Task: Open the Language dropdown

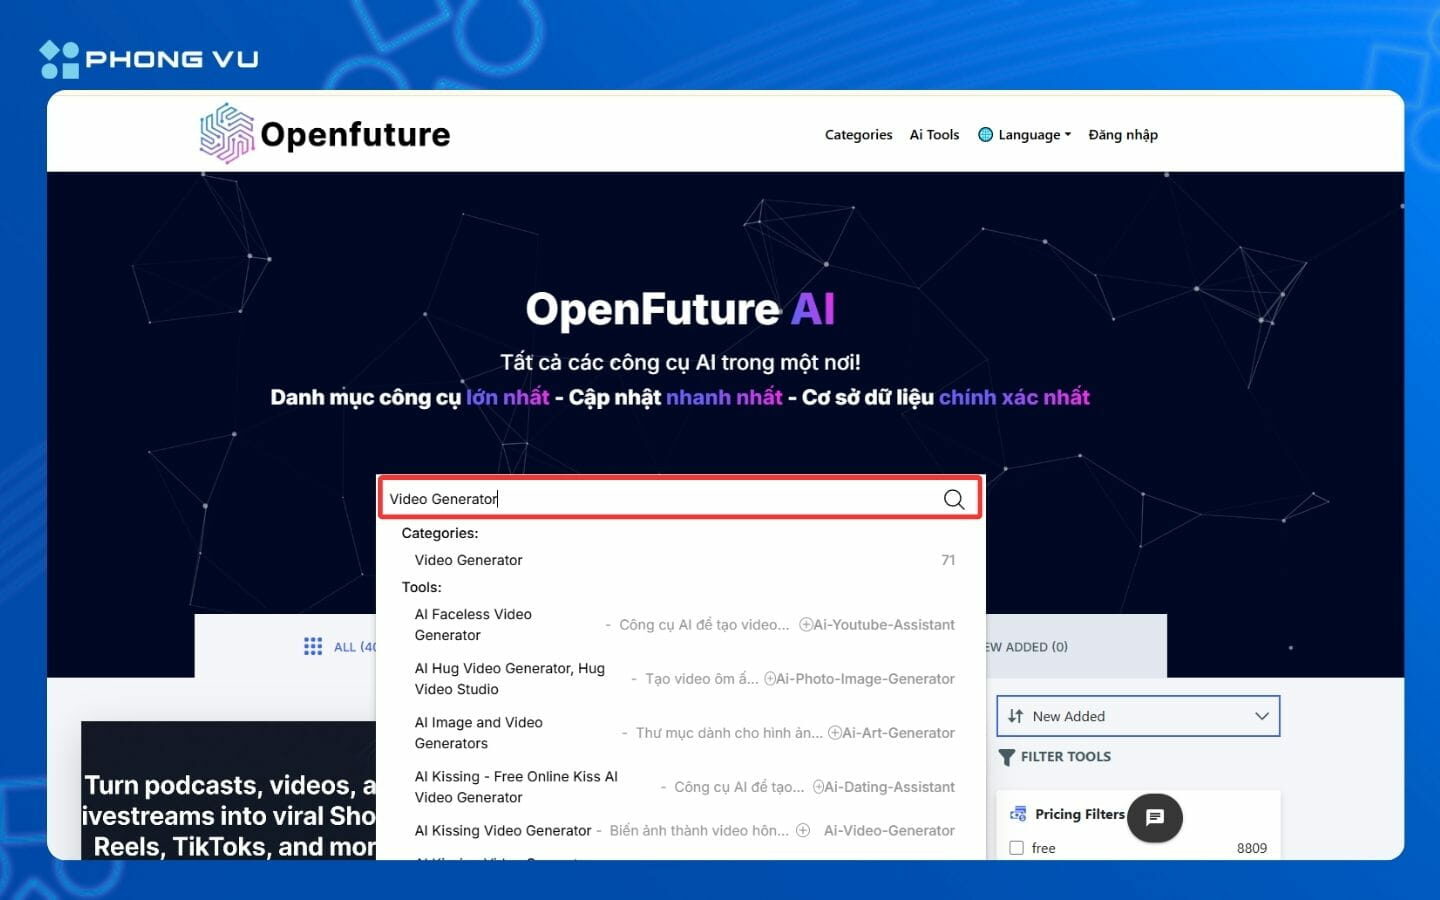Action: pos(1024,135)
